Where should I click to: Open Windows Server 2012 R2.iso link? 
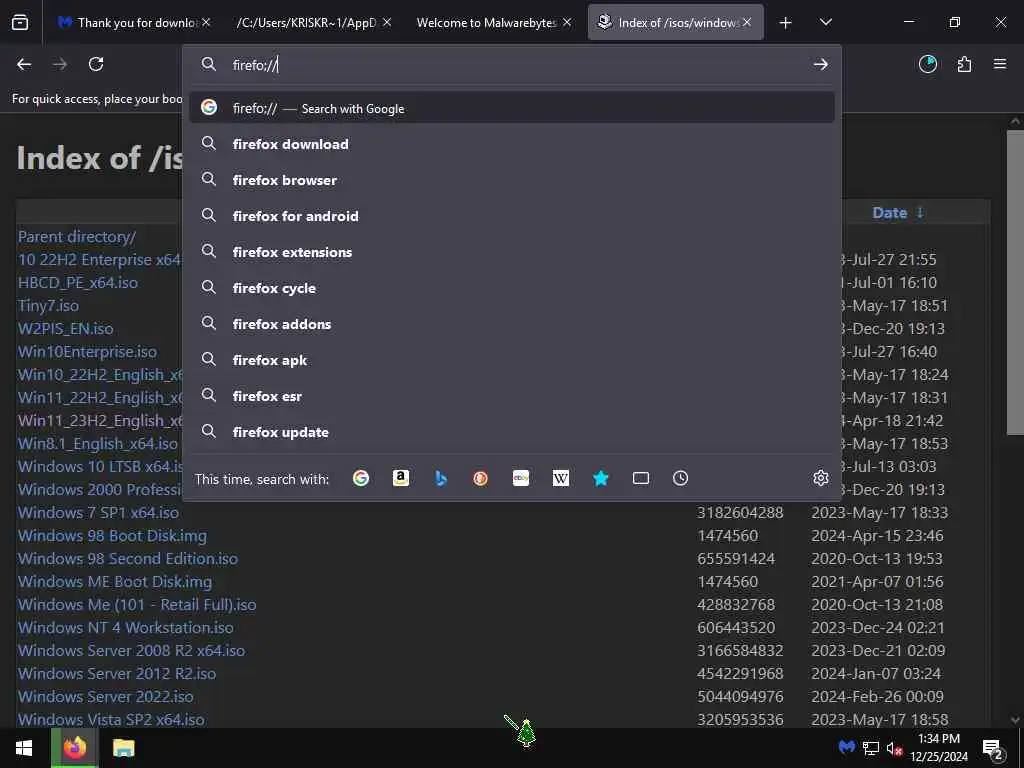tap(117, 673)
